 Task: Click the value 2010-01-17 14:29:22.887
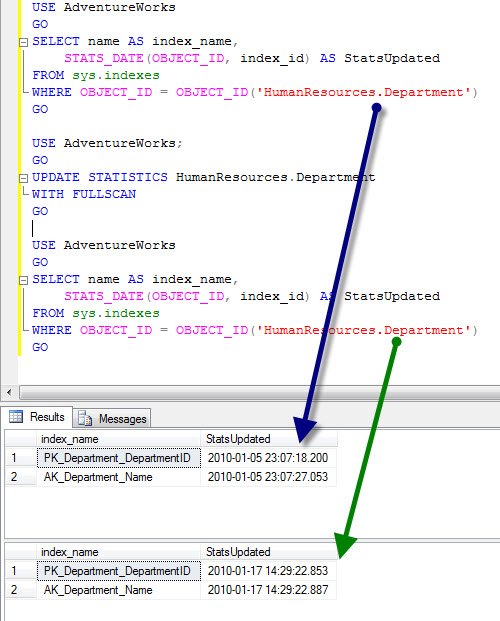point(268,590)
